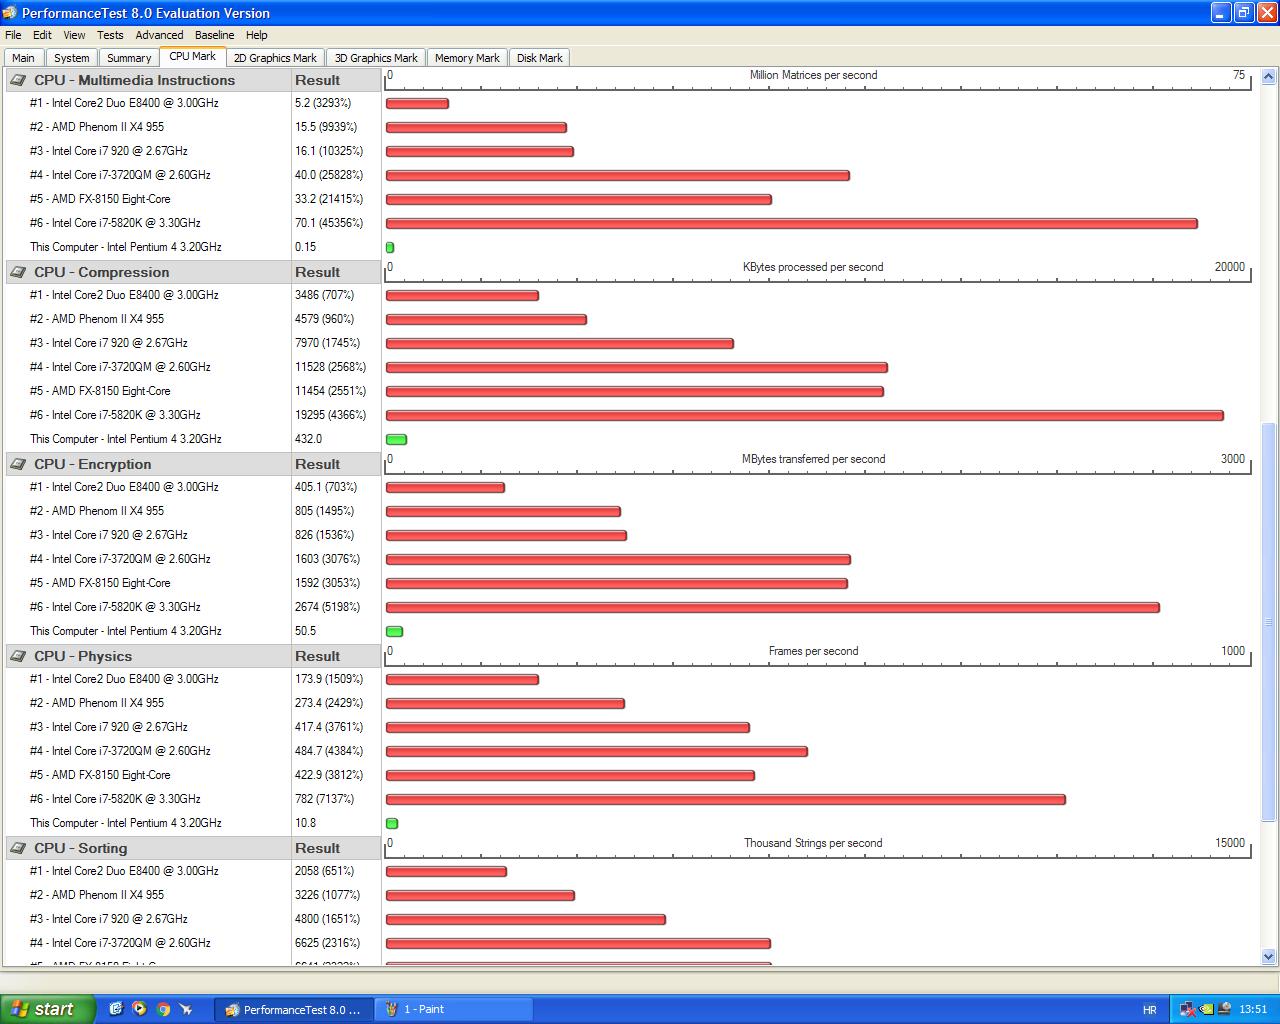Open the airplane quick launch icon
1280x1024 pixels.
(x=186, y=1009)
